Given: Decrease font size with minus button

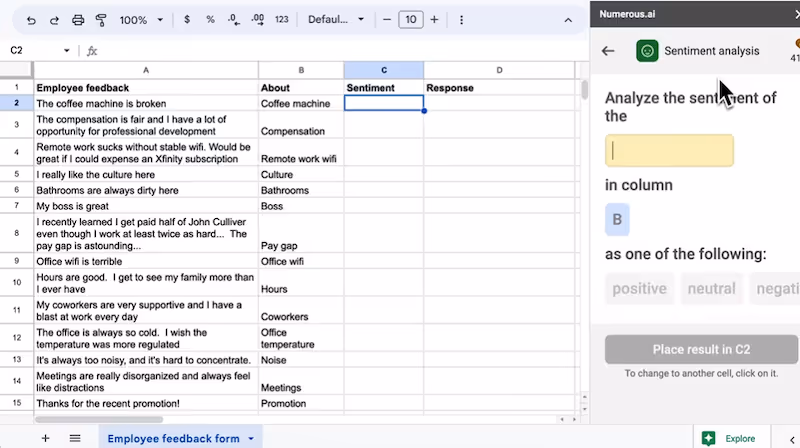Looking at the screenshot, I should [x=387, y=19].
